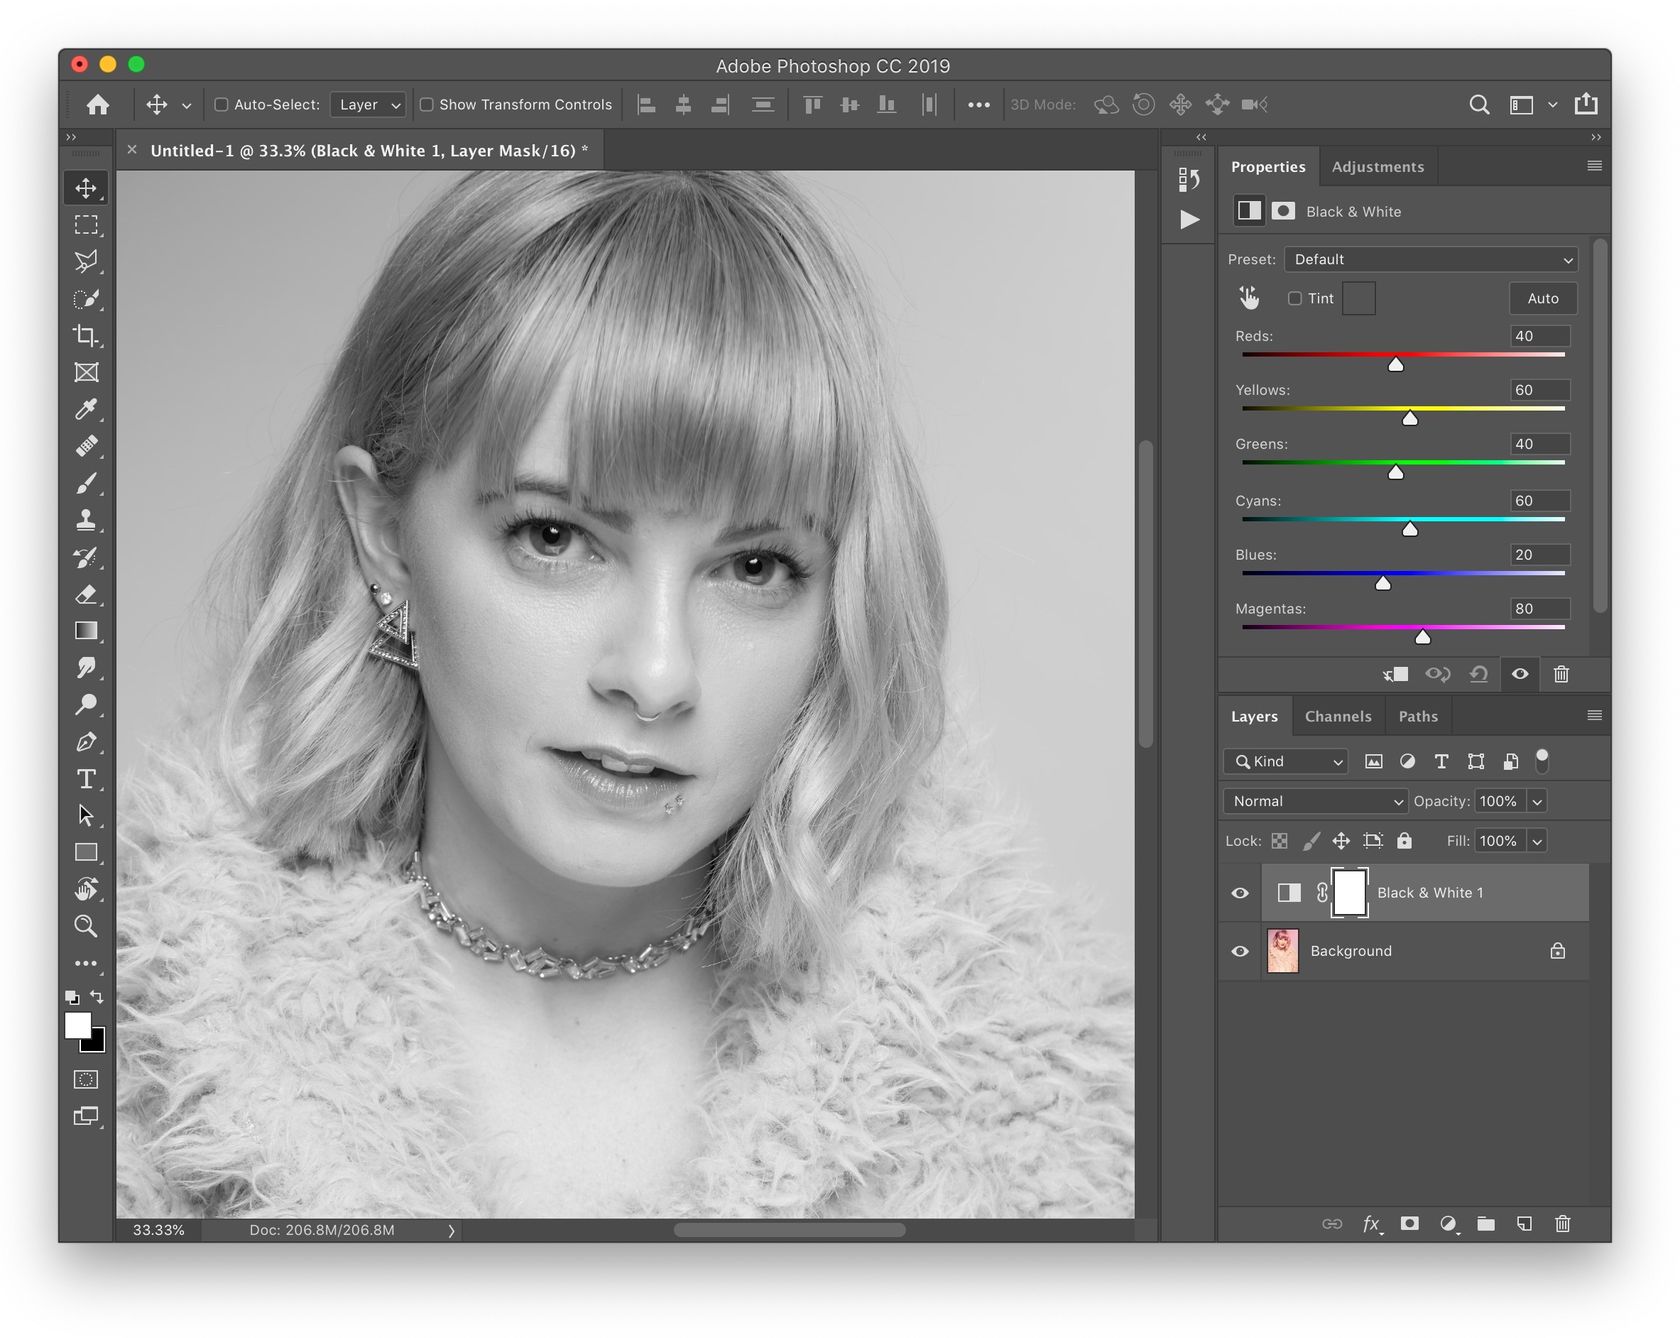Open the Fill slider dropdown arrow
Screen dimensions: 1680x1338
tap(1537, 841)
